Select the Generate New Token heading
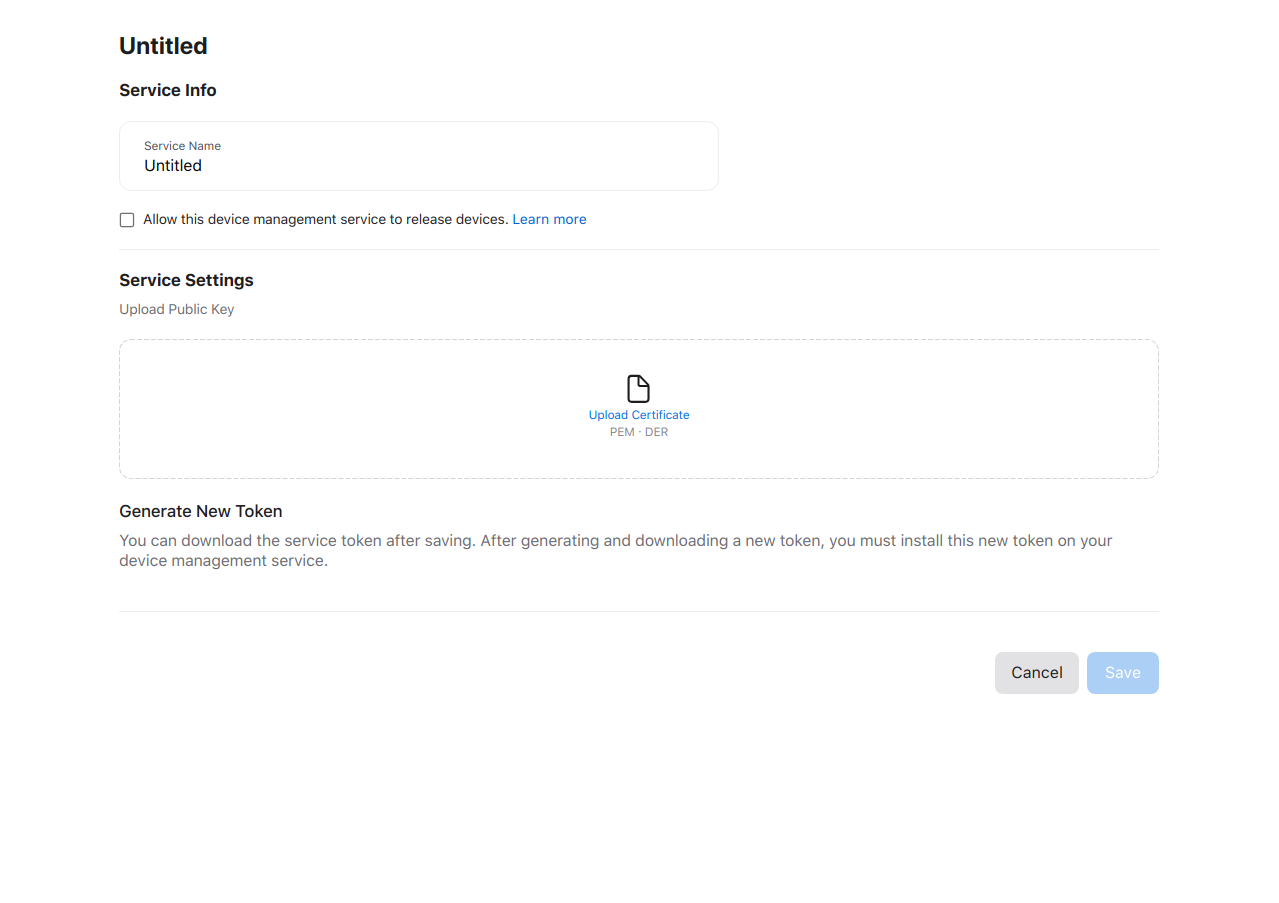Screen dimensions: 1279x903 (201, 511)
